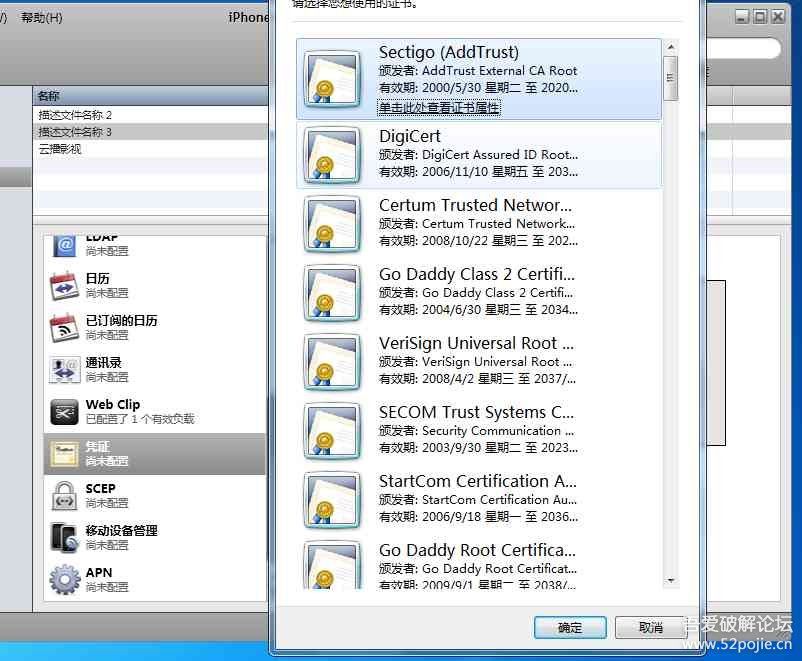
Task: Click validity text 2004/6/30 星期三
Action: (472, 310)
